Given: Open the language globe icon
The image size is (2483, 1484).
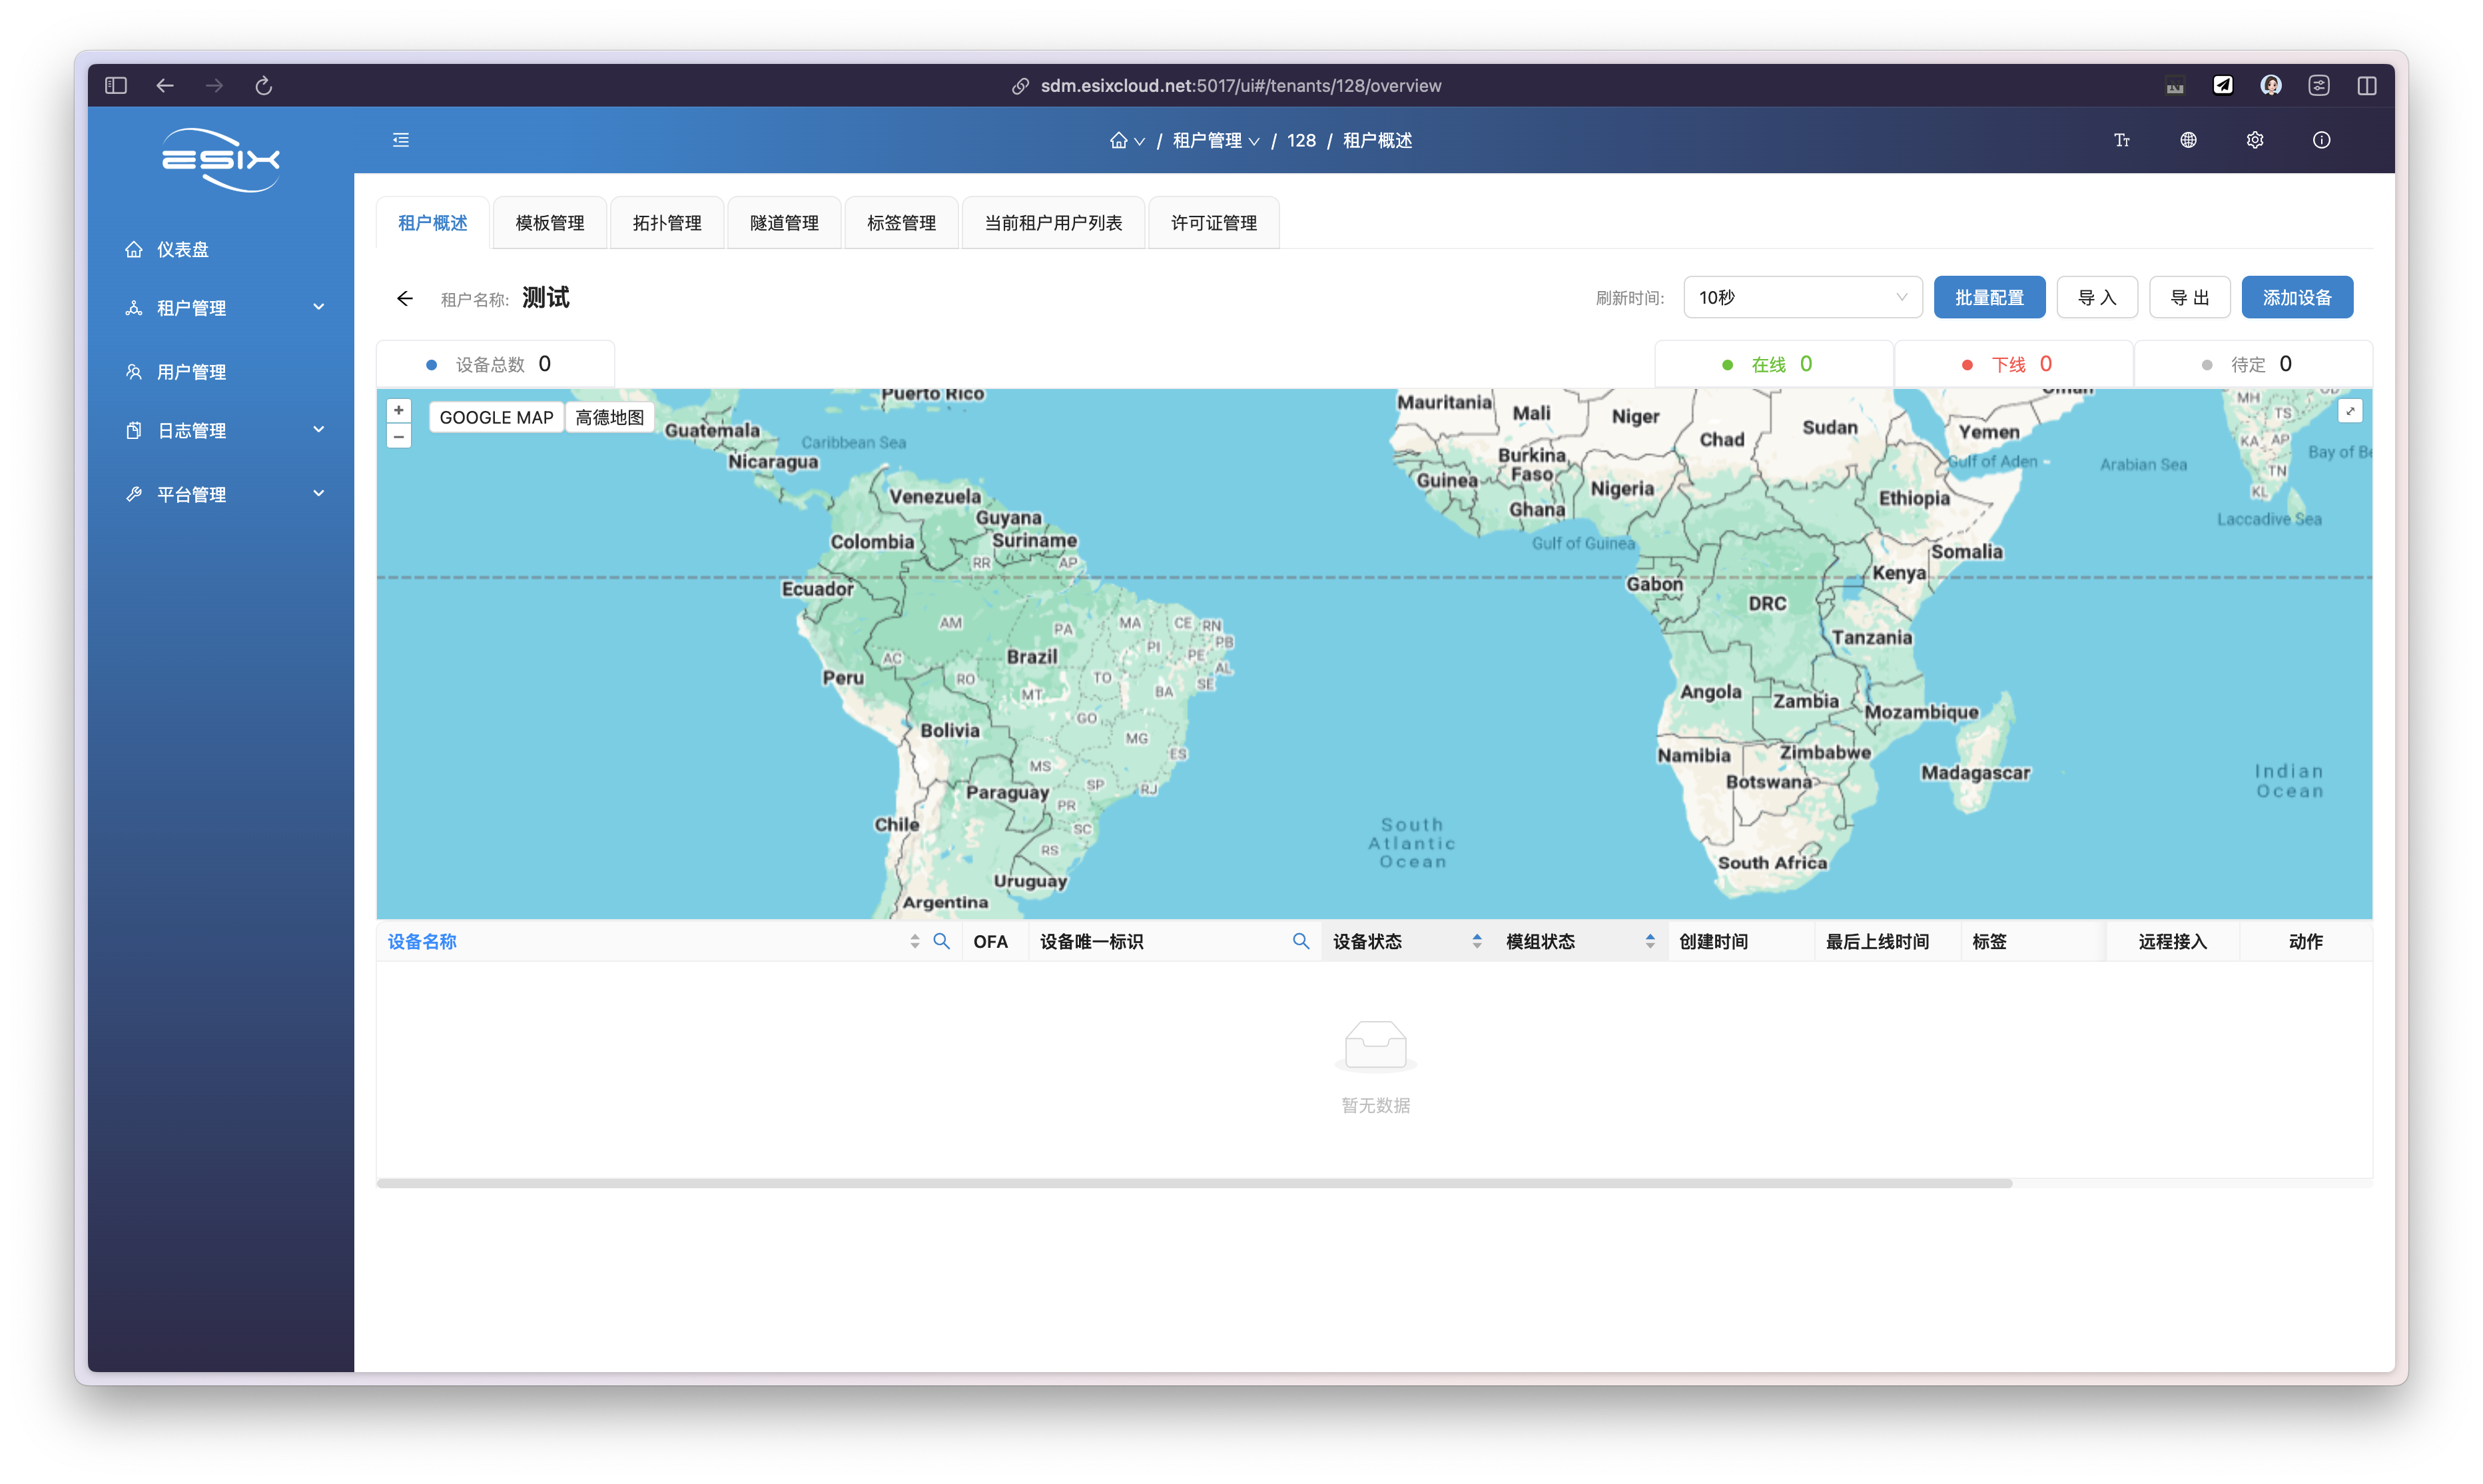Looking at the screenshot, I should 2188,140.
